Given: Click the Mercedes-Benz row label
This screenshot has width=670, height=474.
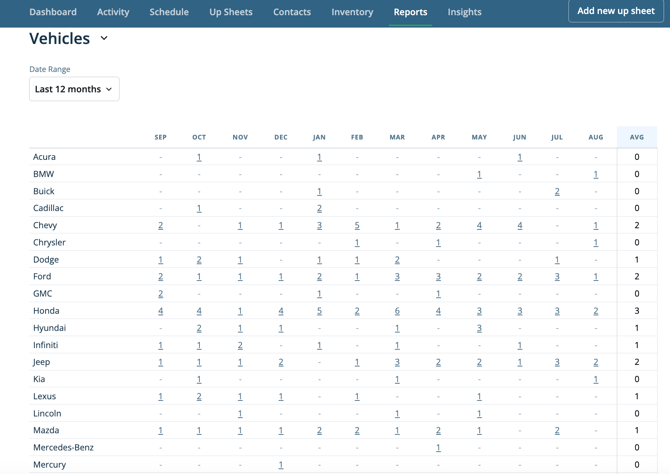Looking at the screenshot, I should coord(63,448).
